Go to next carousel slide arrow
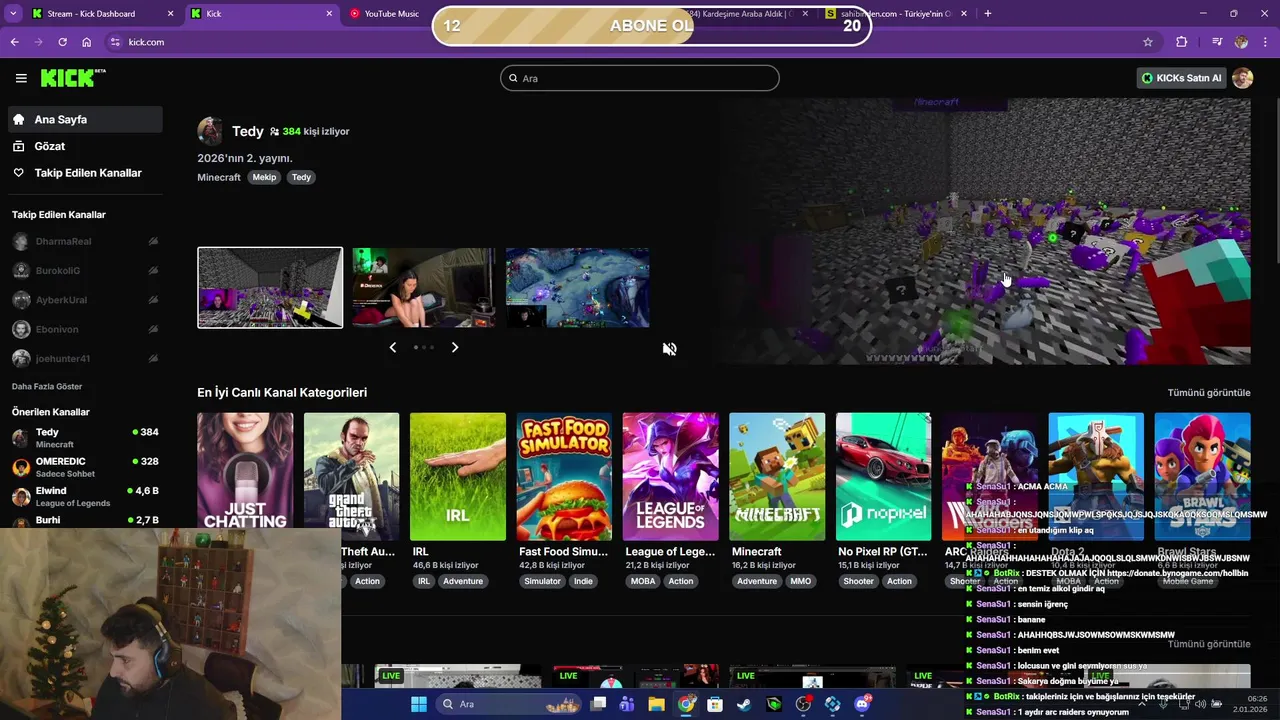The height and width of the screenshot is (720, 1280). pyautogui.click(x=455, y=347)
